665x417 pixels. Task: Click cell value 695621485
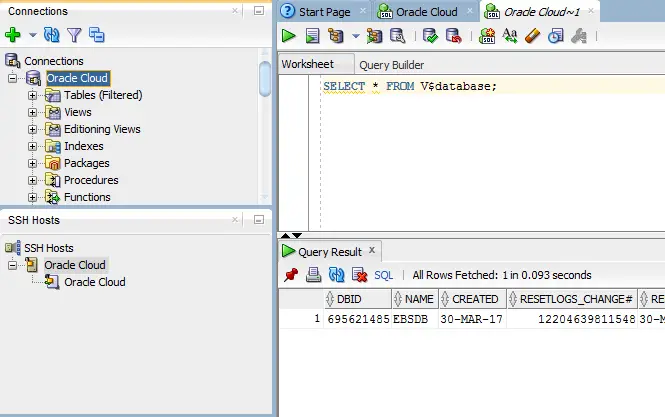tap(358, 319)
